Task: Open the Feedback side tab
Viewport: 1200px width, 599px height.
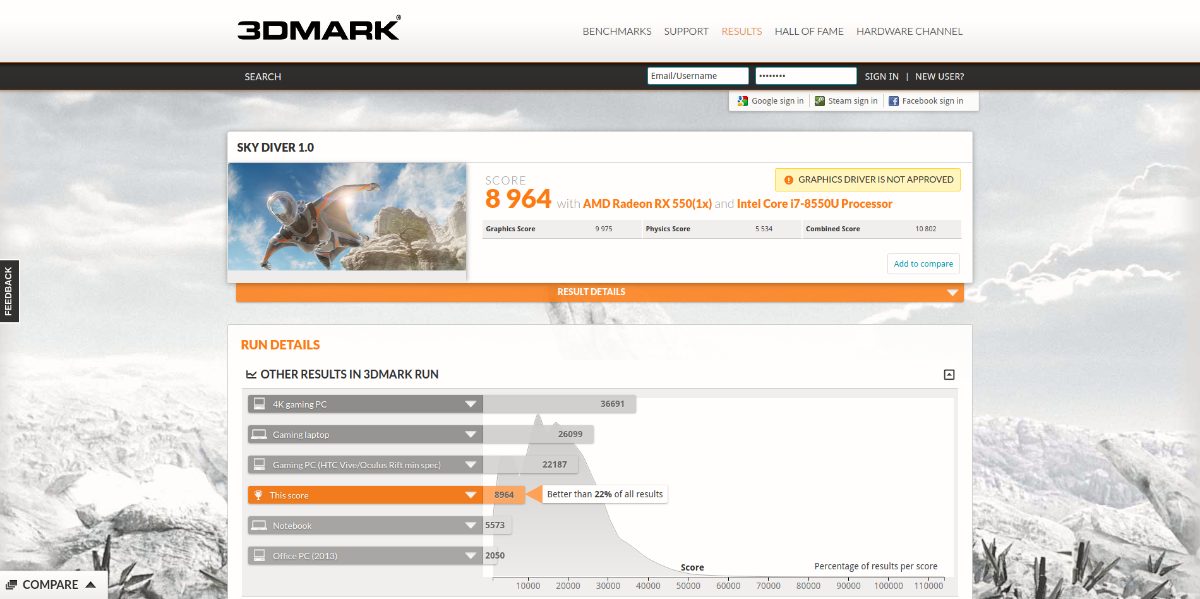Action: [9, 290]
